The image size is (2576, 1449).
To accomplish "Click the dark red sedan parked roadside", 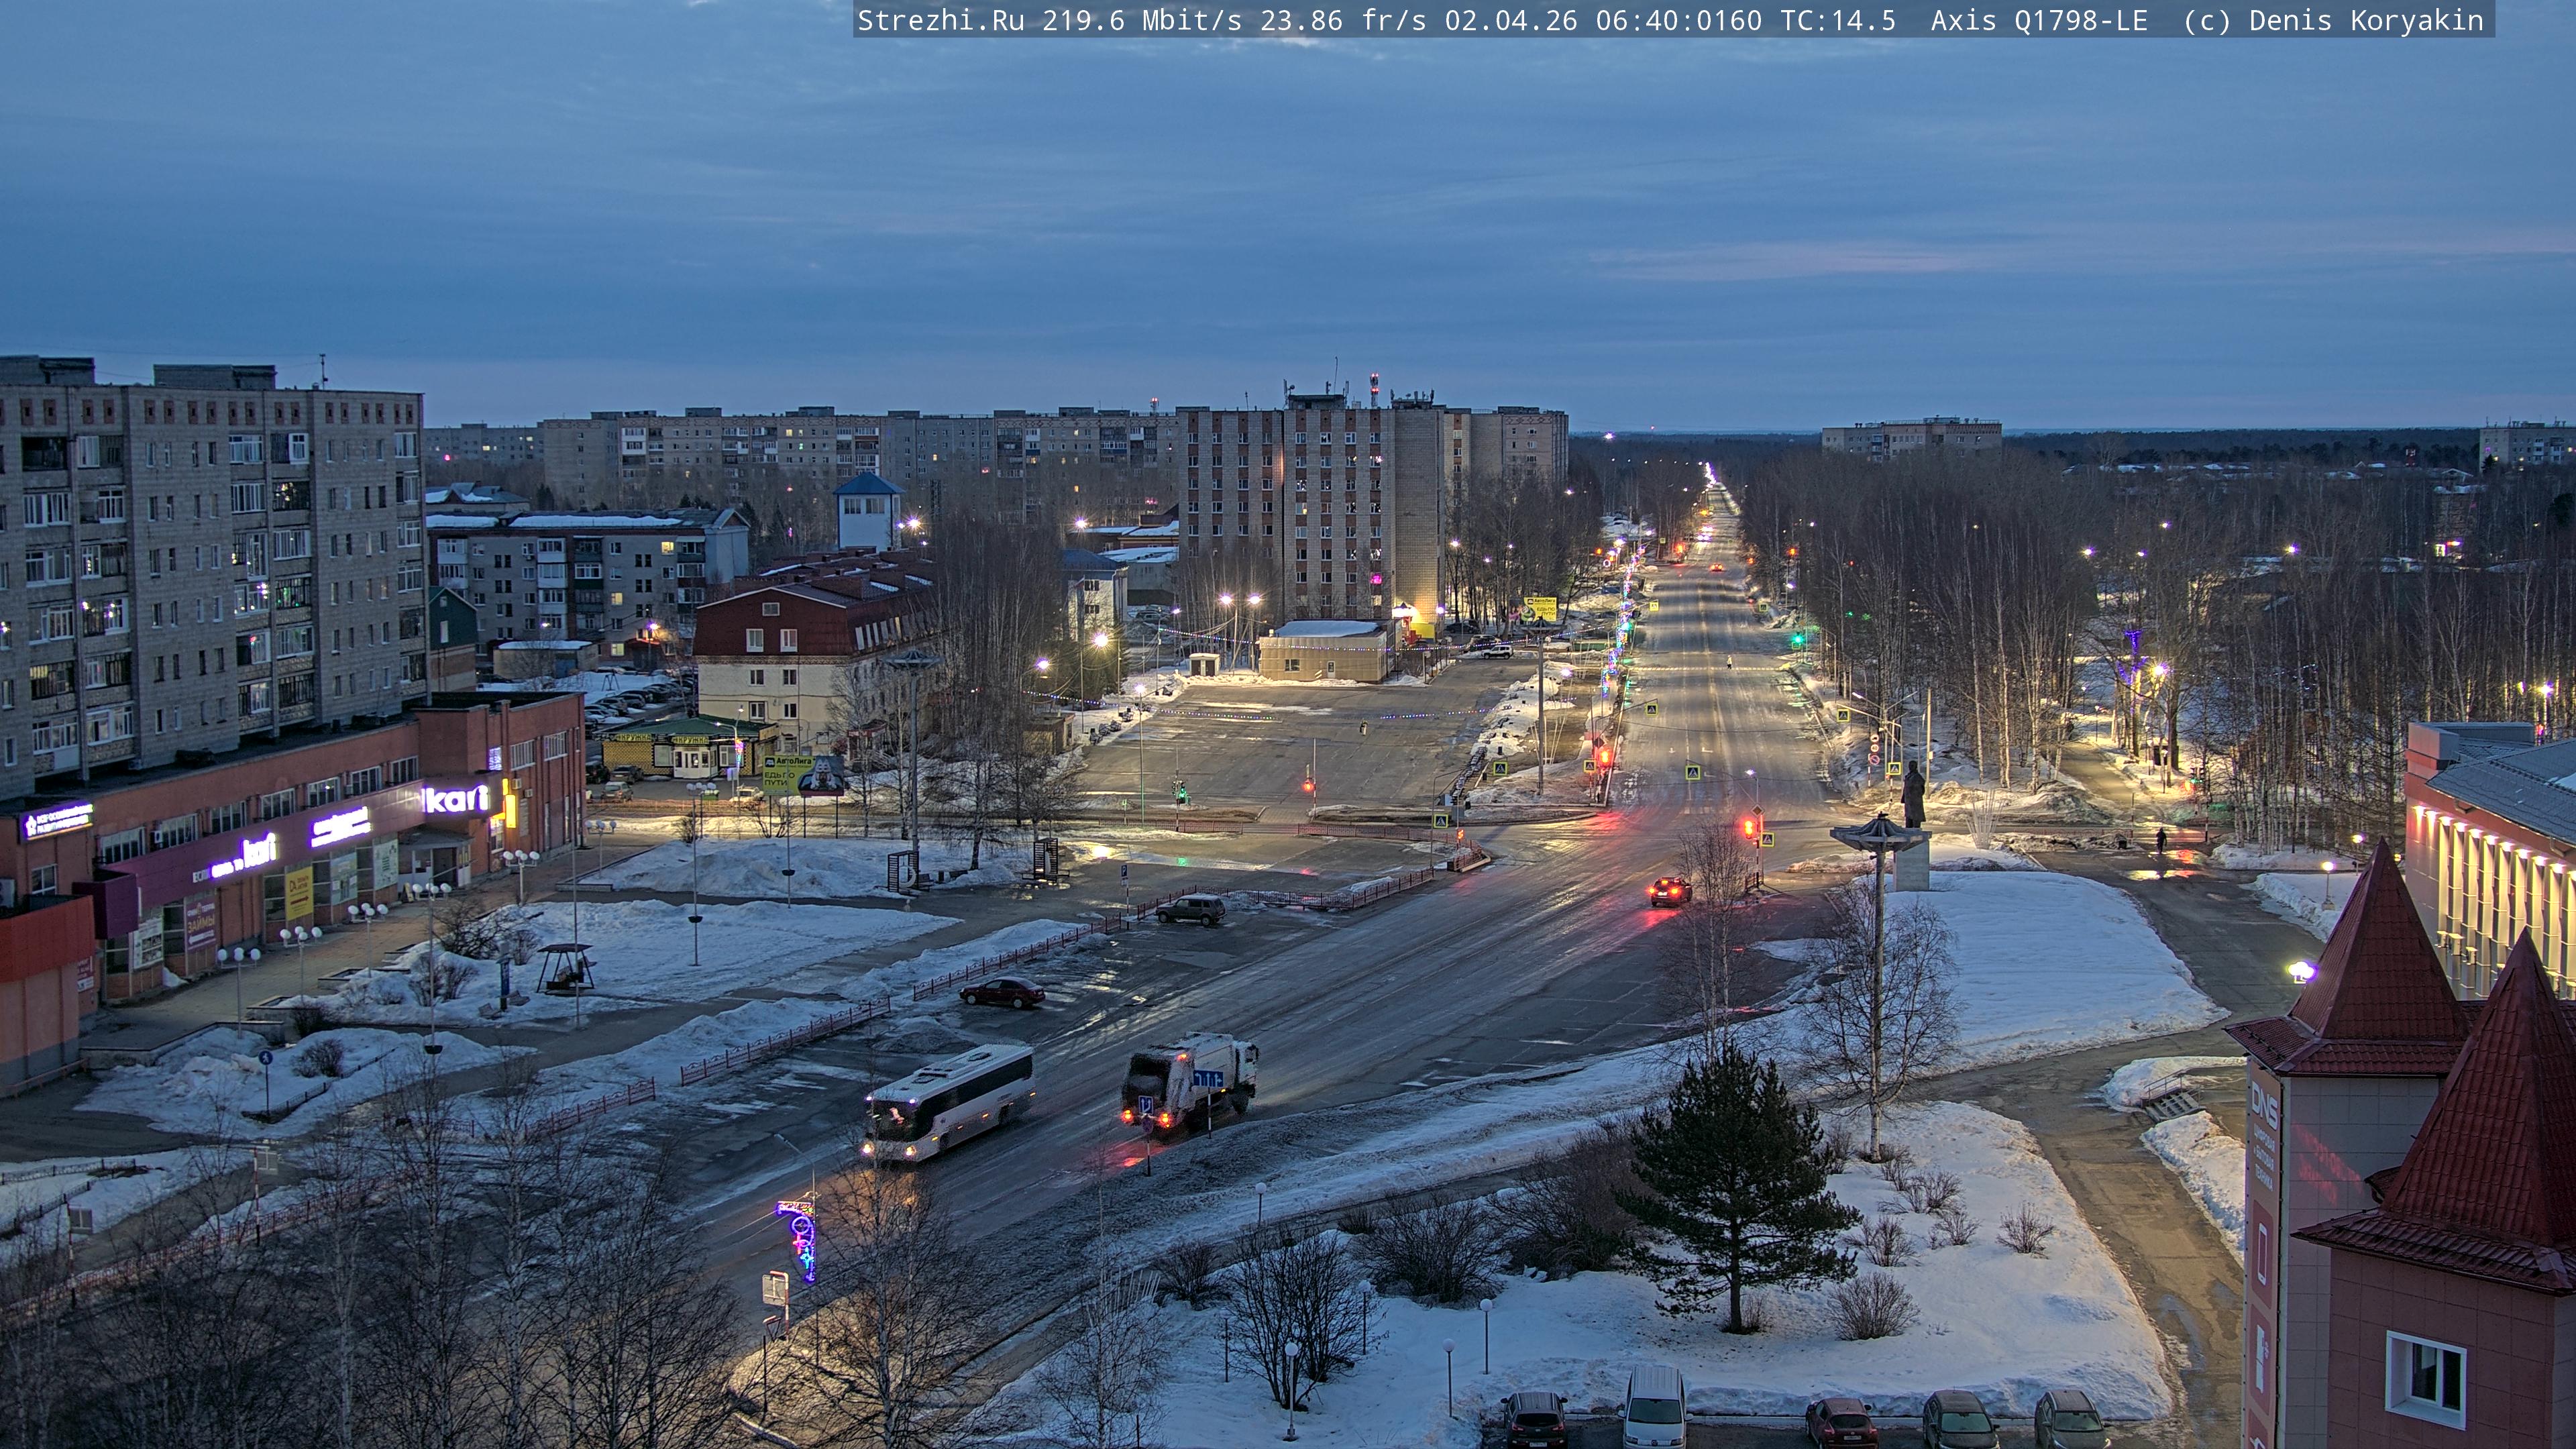I will (1002, 992).
